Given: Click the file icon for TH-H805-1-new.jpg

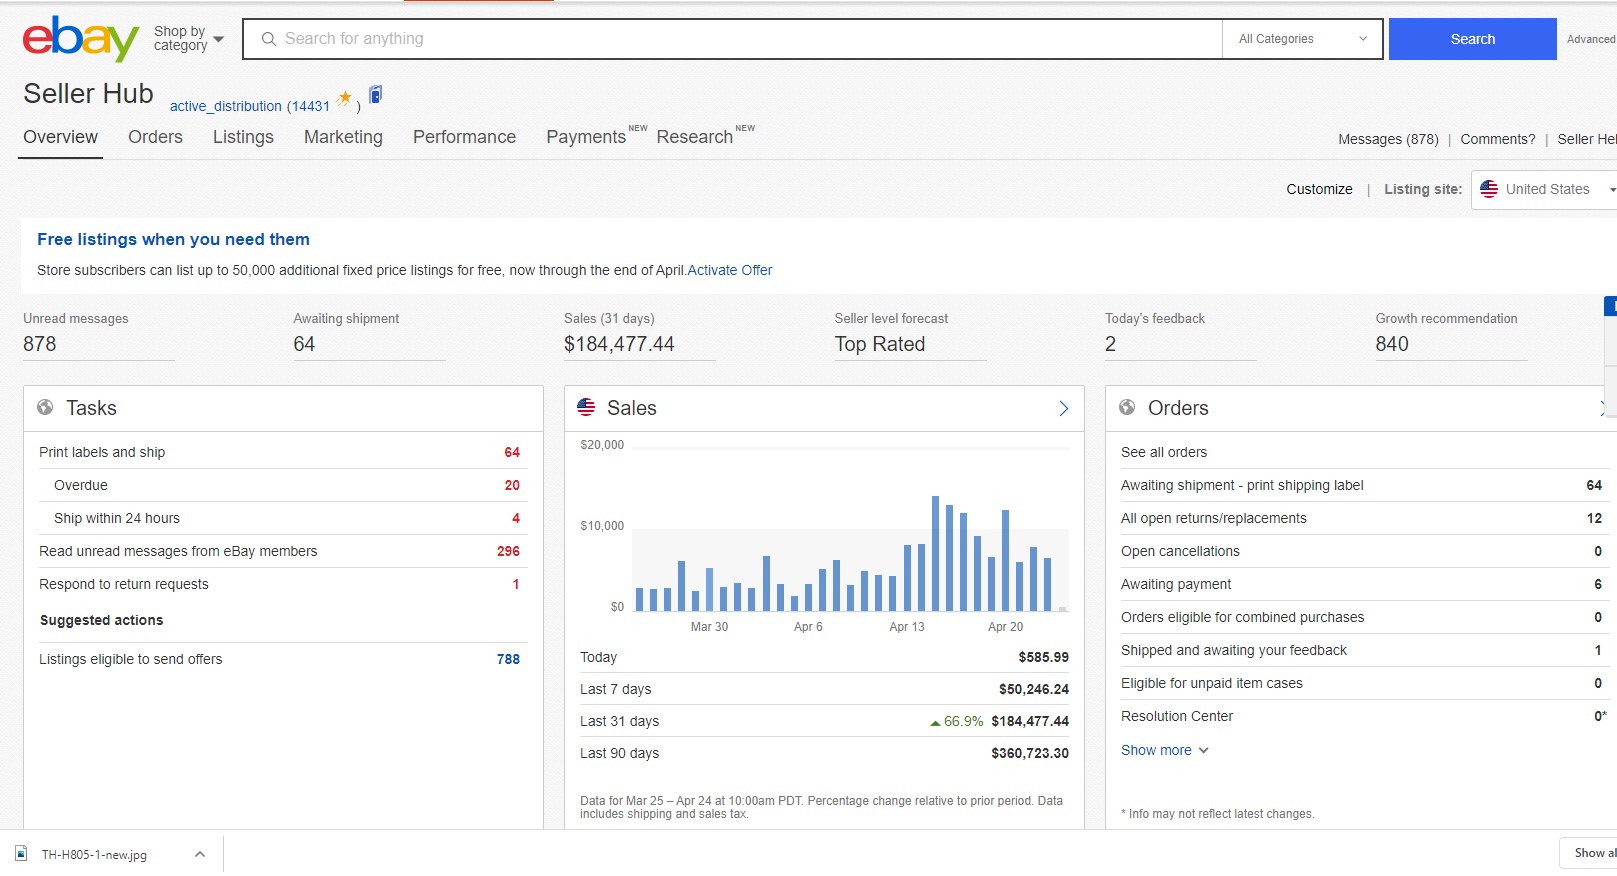Looking at the screenshot, I should point(21,854).
